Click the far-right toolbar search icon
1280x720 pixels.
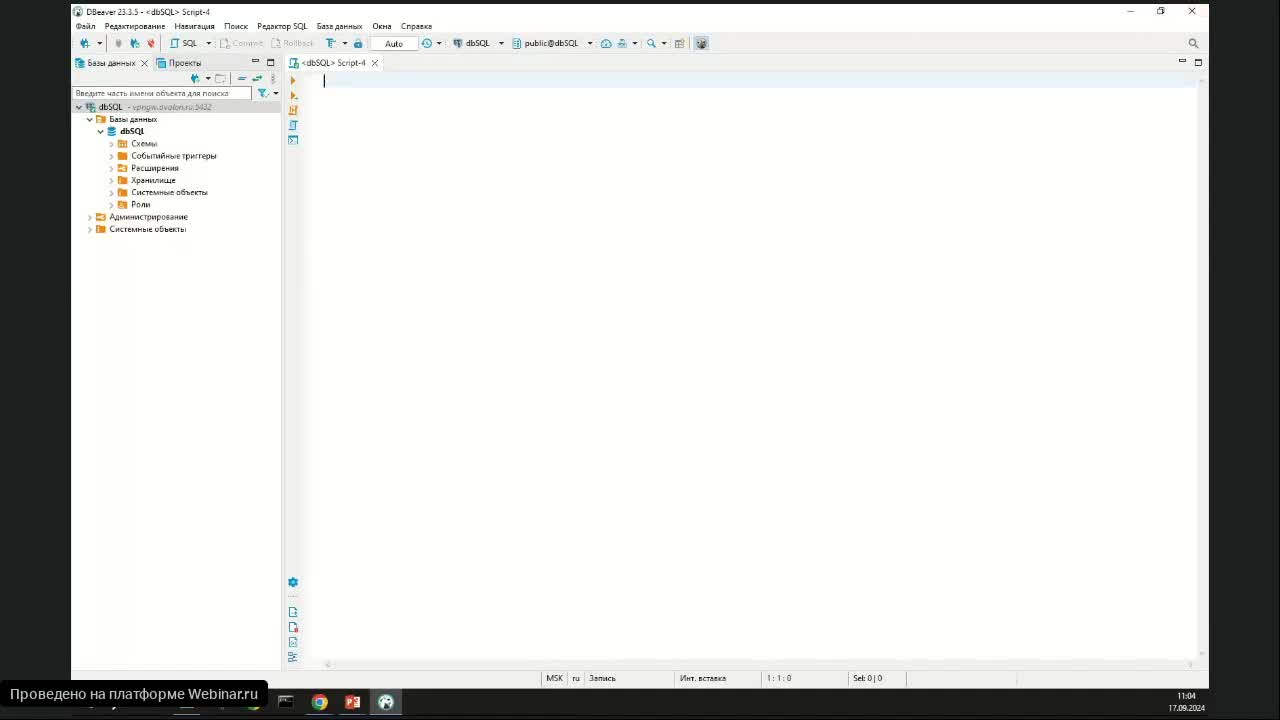pos(1193,43)
